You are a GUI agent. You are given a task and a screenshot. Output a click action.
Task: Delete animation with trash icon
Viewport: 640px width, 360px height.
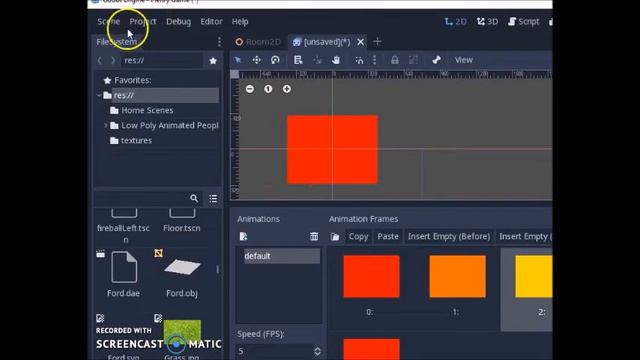coord(314,236)
